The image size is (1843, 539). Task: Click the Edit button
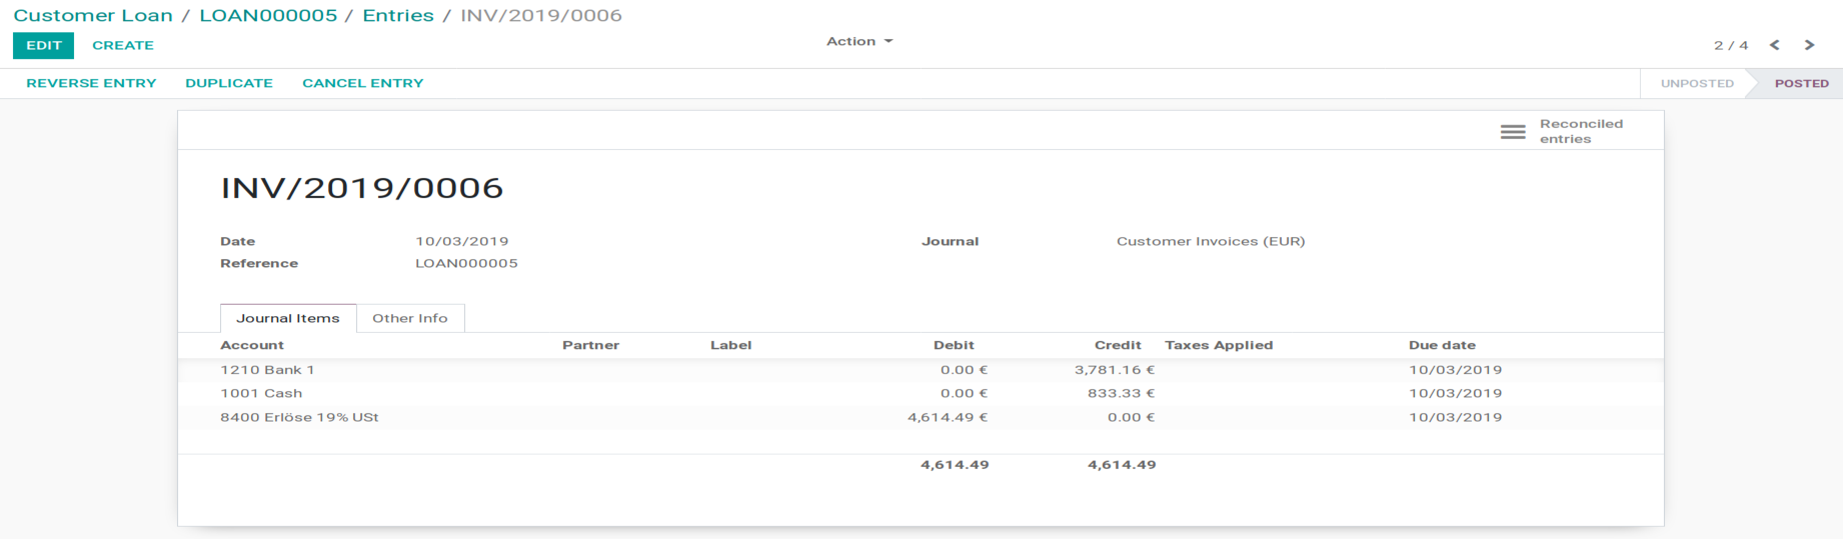[43, 45]
